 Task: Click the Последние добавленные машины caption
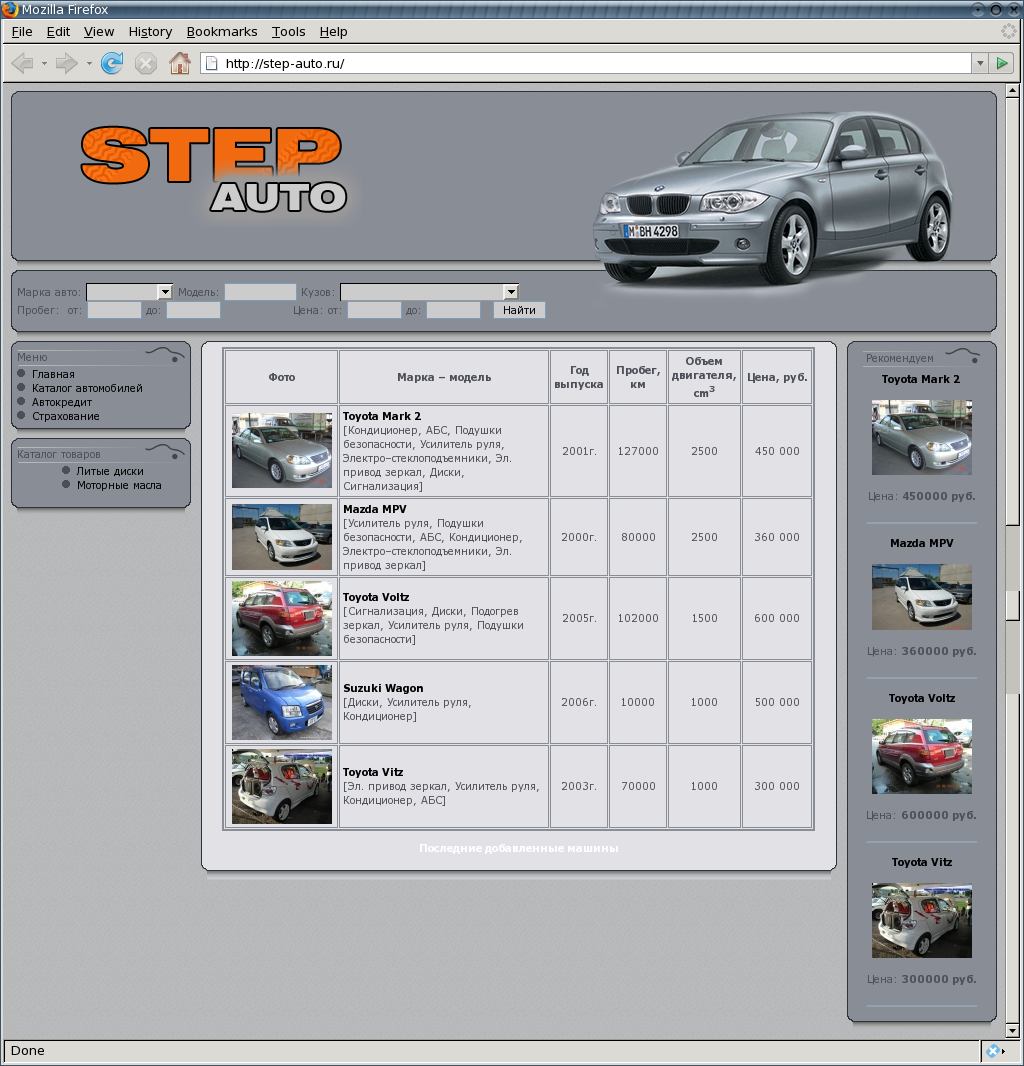pos(519,848)
